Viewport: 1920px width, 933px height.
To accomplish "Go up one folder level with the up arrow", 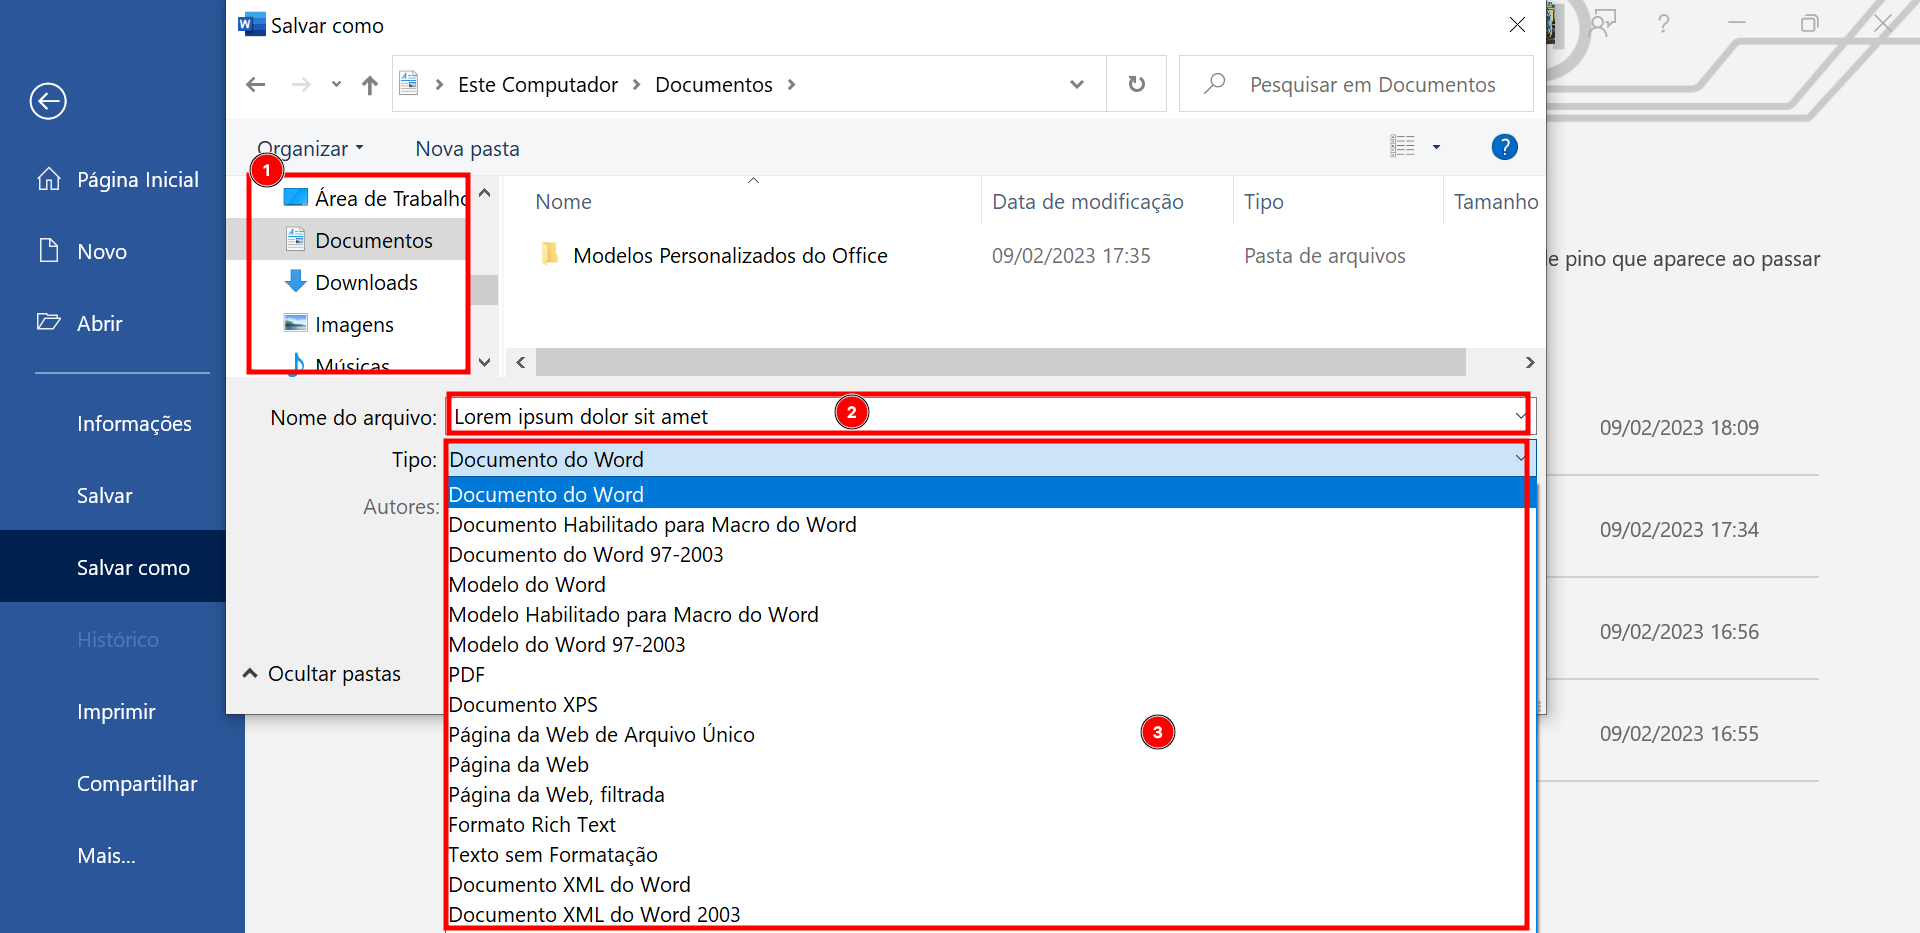I will (x=369, y=84).
